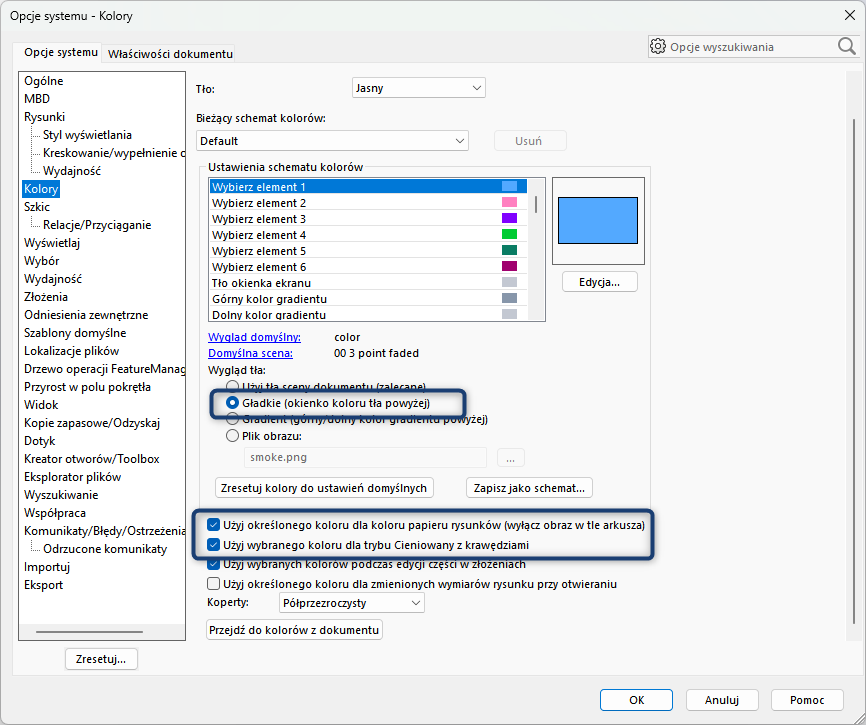Open the Wygląd domyślny link
The image size is (866, 725).
(254, 337)
